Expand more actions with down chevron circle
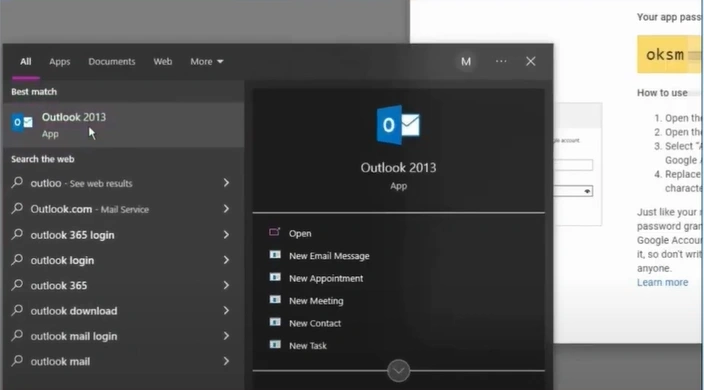 click(398, 371)
